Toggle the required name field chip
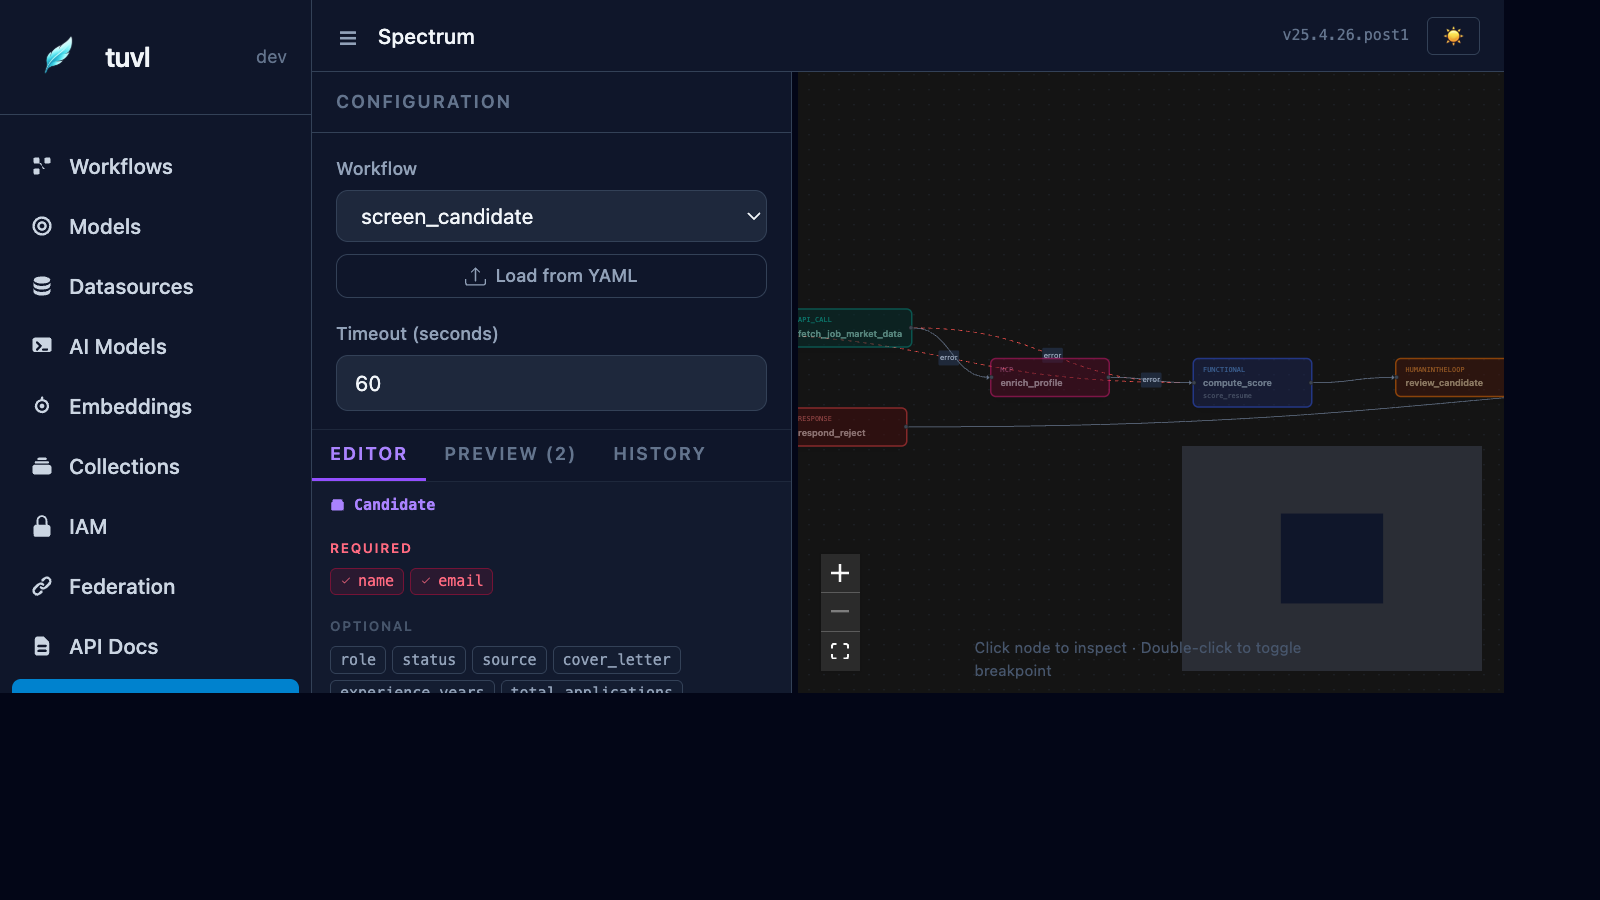1600x900 pixels. click(x=367, y=581)
